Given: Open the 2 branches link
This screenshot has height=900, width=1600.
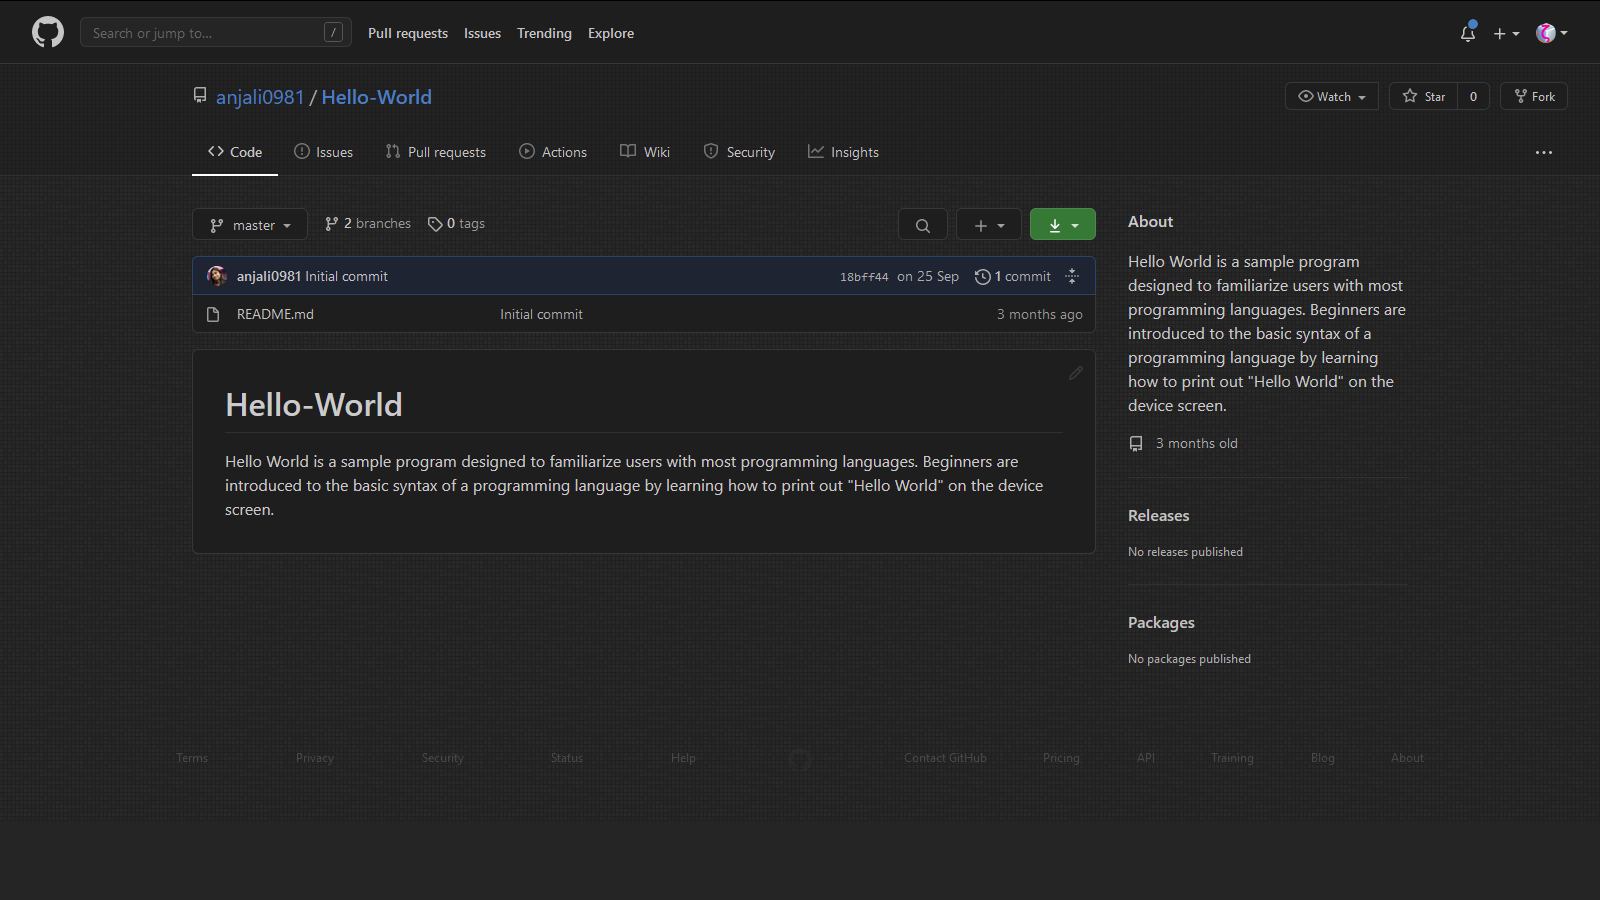Looking at the screenshot, I should click(368, 224).
